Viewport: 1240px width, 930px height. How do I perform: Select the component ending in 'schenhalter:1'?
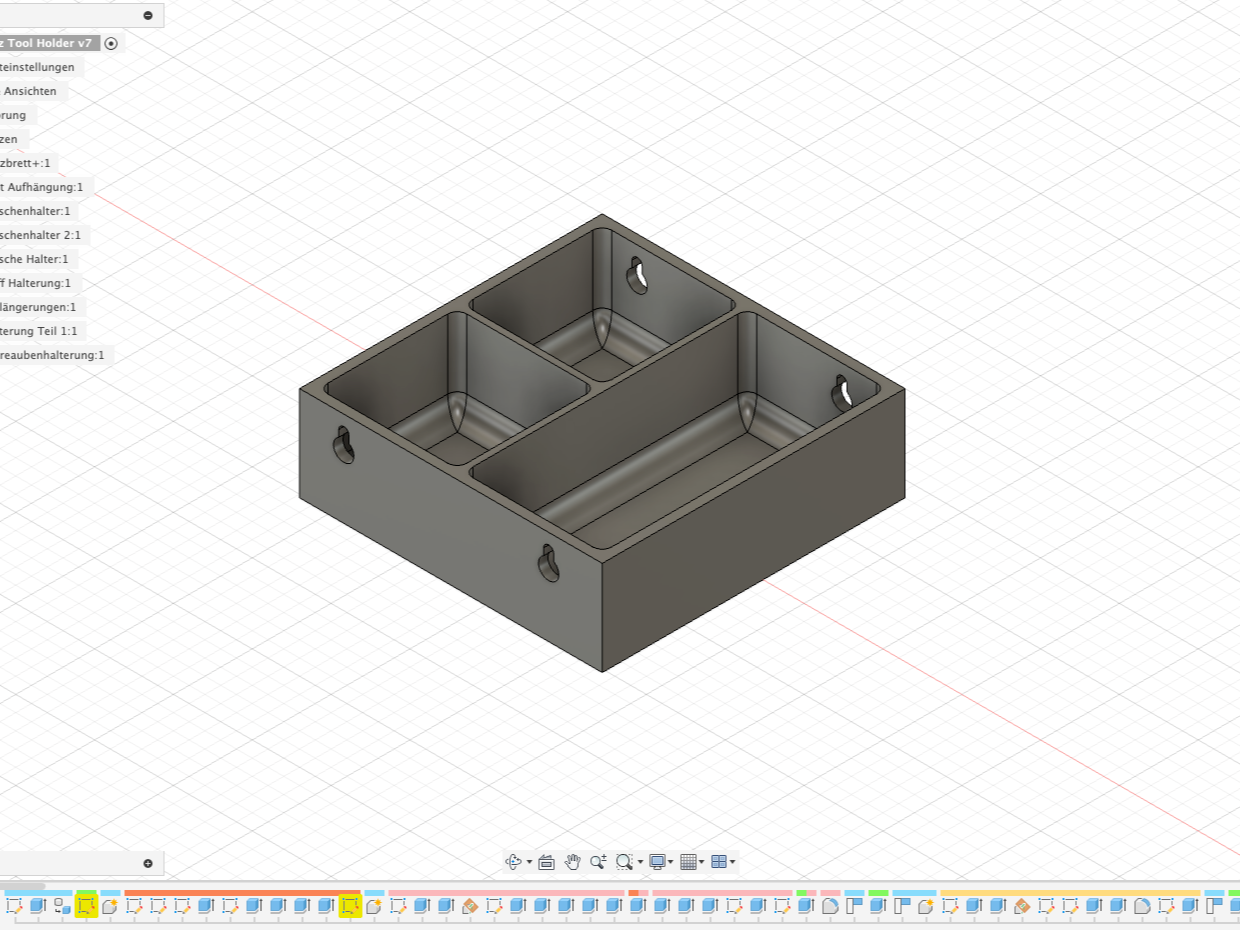pyautogui.click(x=39, y=211)
